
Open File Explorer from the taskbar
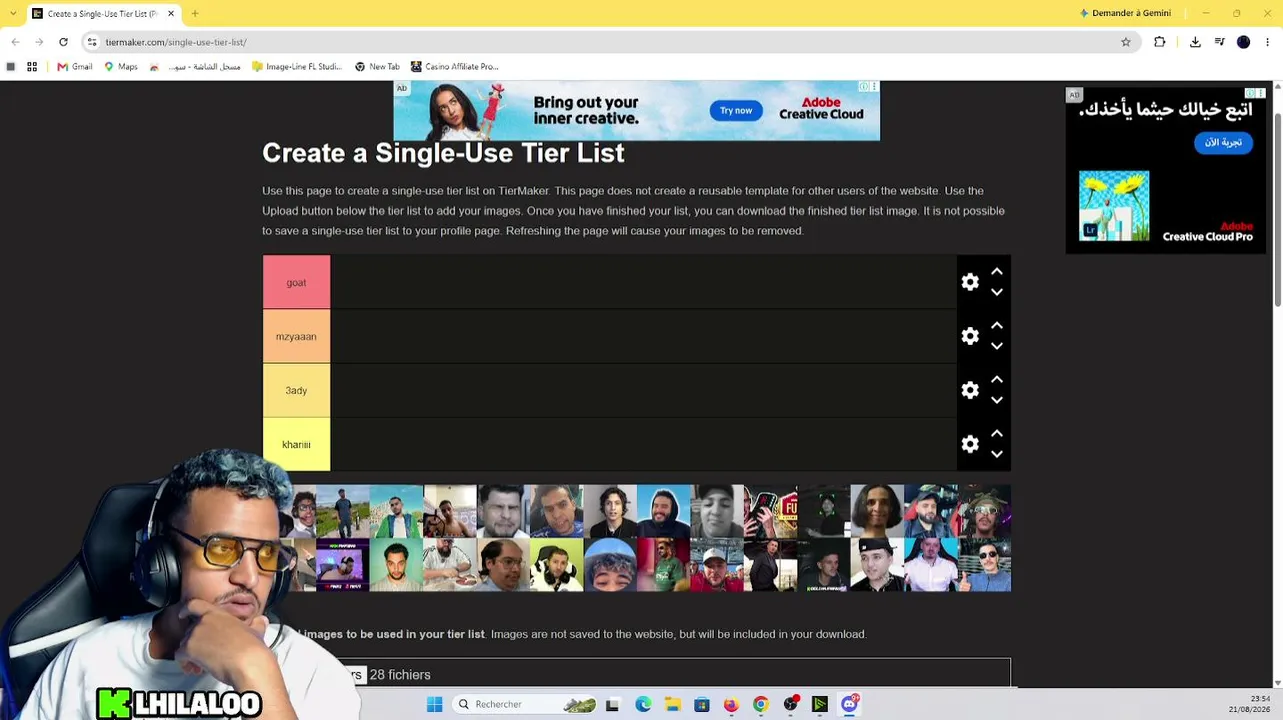pyautogui.click(x=673, y=704)
